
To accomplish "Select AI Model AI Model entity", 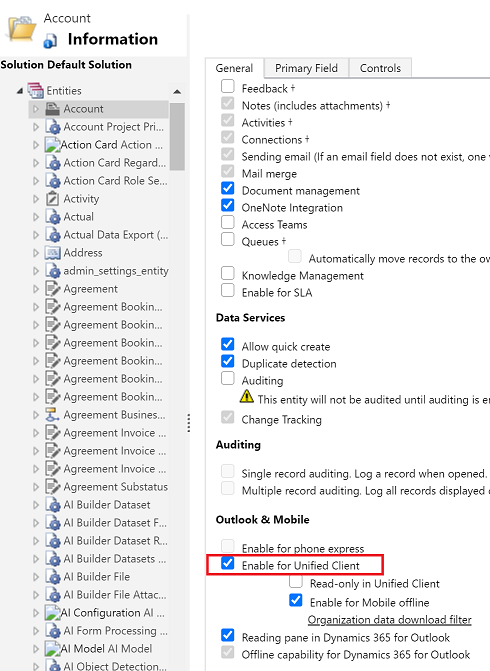I will (x=107, y=649).
